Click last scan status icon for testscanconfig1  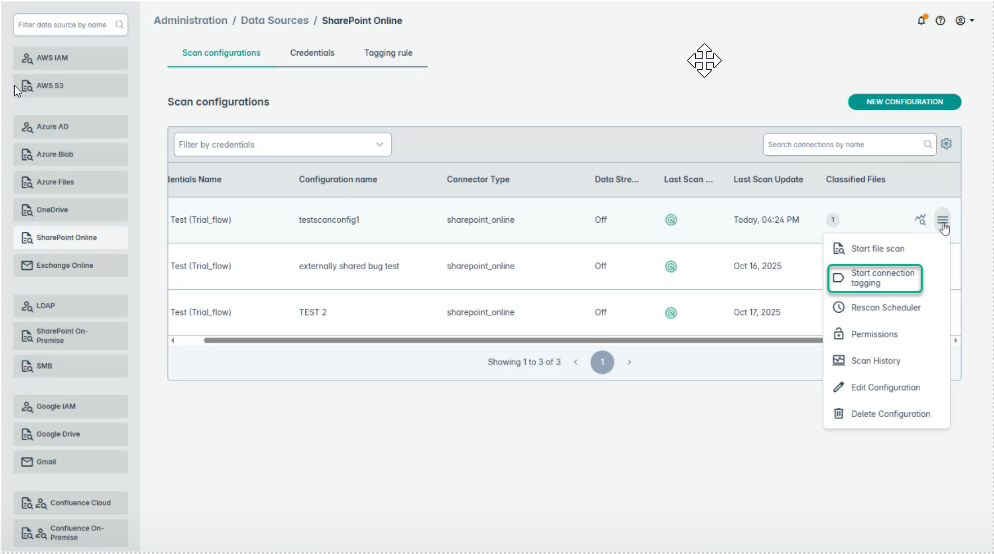point(671,220)
